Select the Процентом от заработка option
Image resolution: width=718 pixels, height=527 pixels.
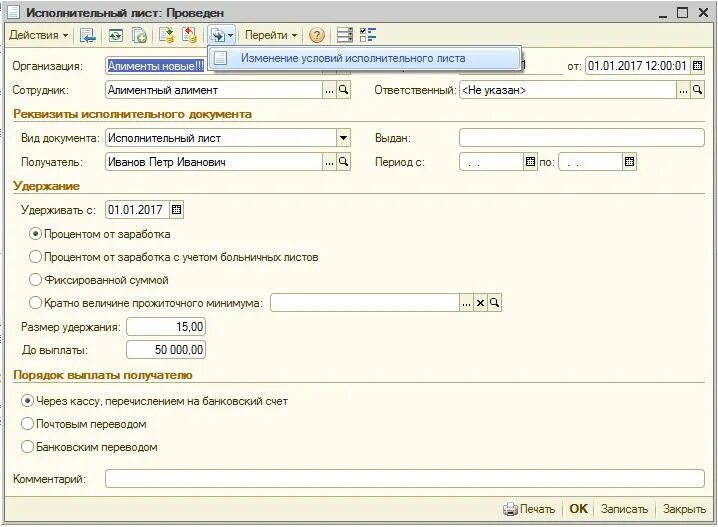pos(99,234)
